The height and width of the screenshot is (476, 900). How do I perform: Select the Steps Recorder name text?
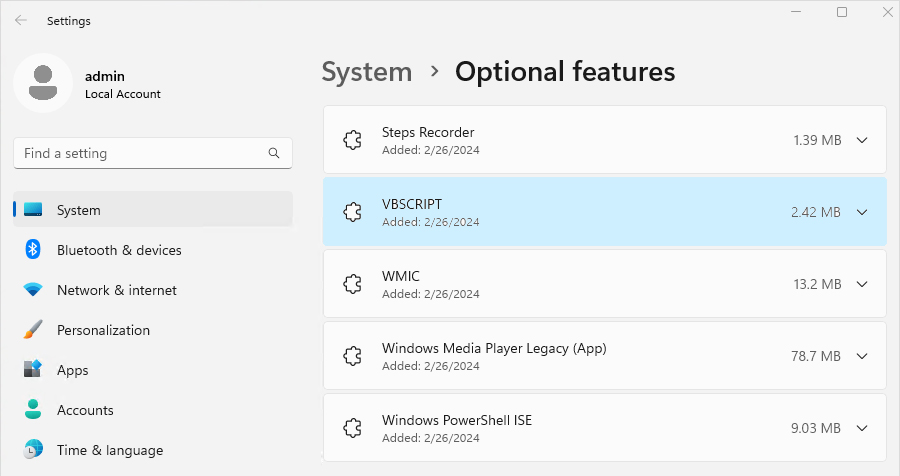(428, 132)
